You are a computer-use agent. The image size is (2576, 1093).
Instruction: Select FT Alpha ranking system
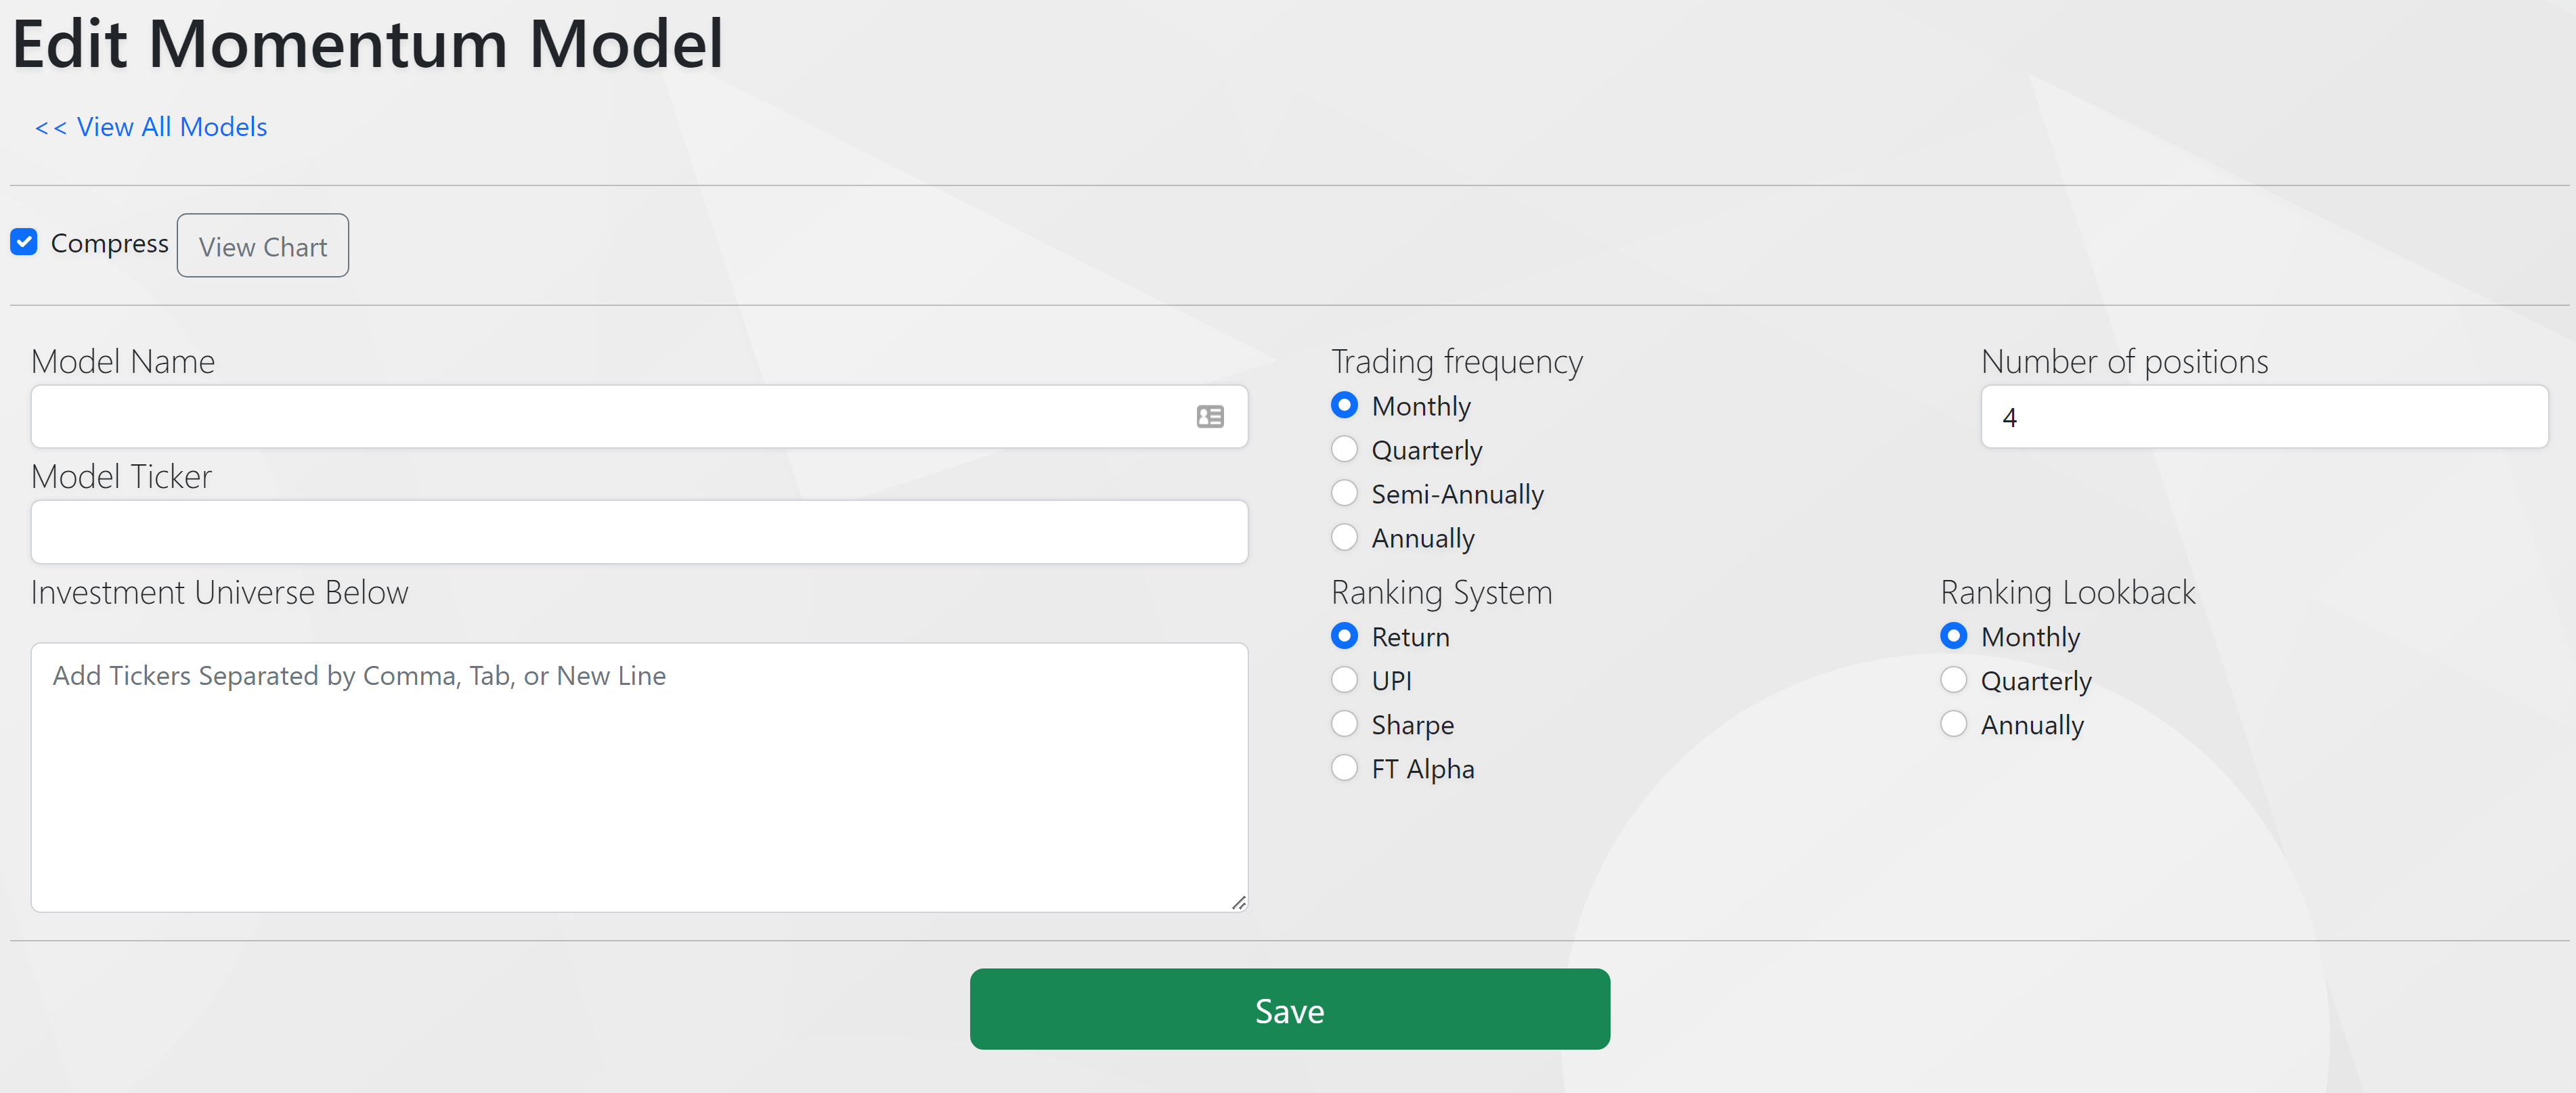(1344, 768)
